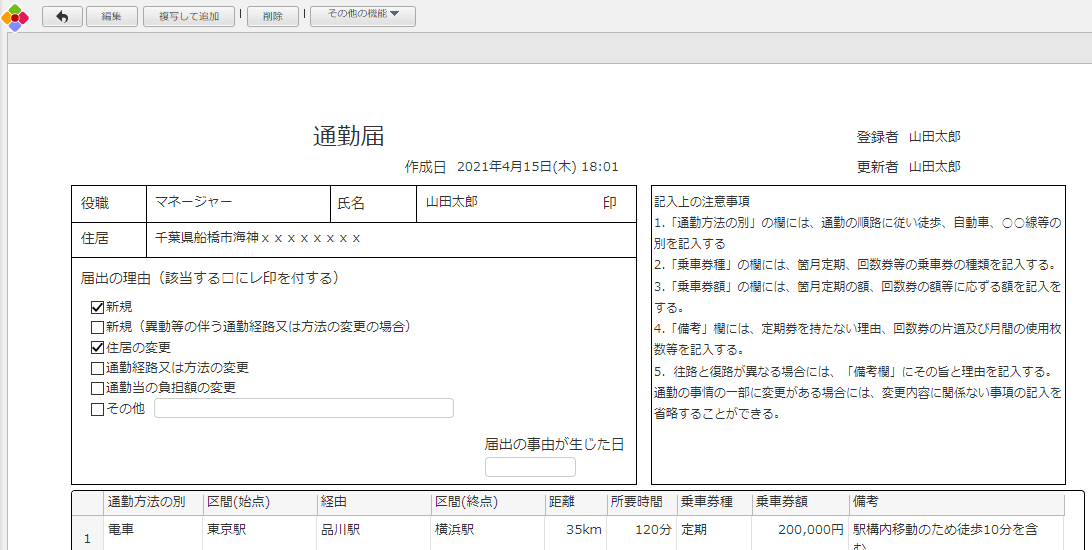This screenshot has width=1092, height=550.
Task: Select the 通勤方法の別 column header
Action: coord(146,502)
